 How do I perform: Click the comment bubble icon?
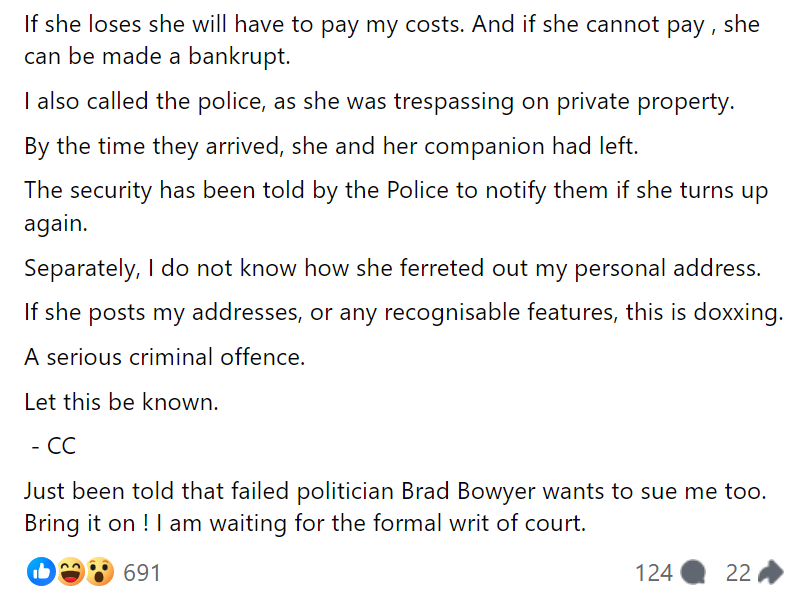694,573
